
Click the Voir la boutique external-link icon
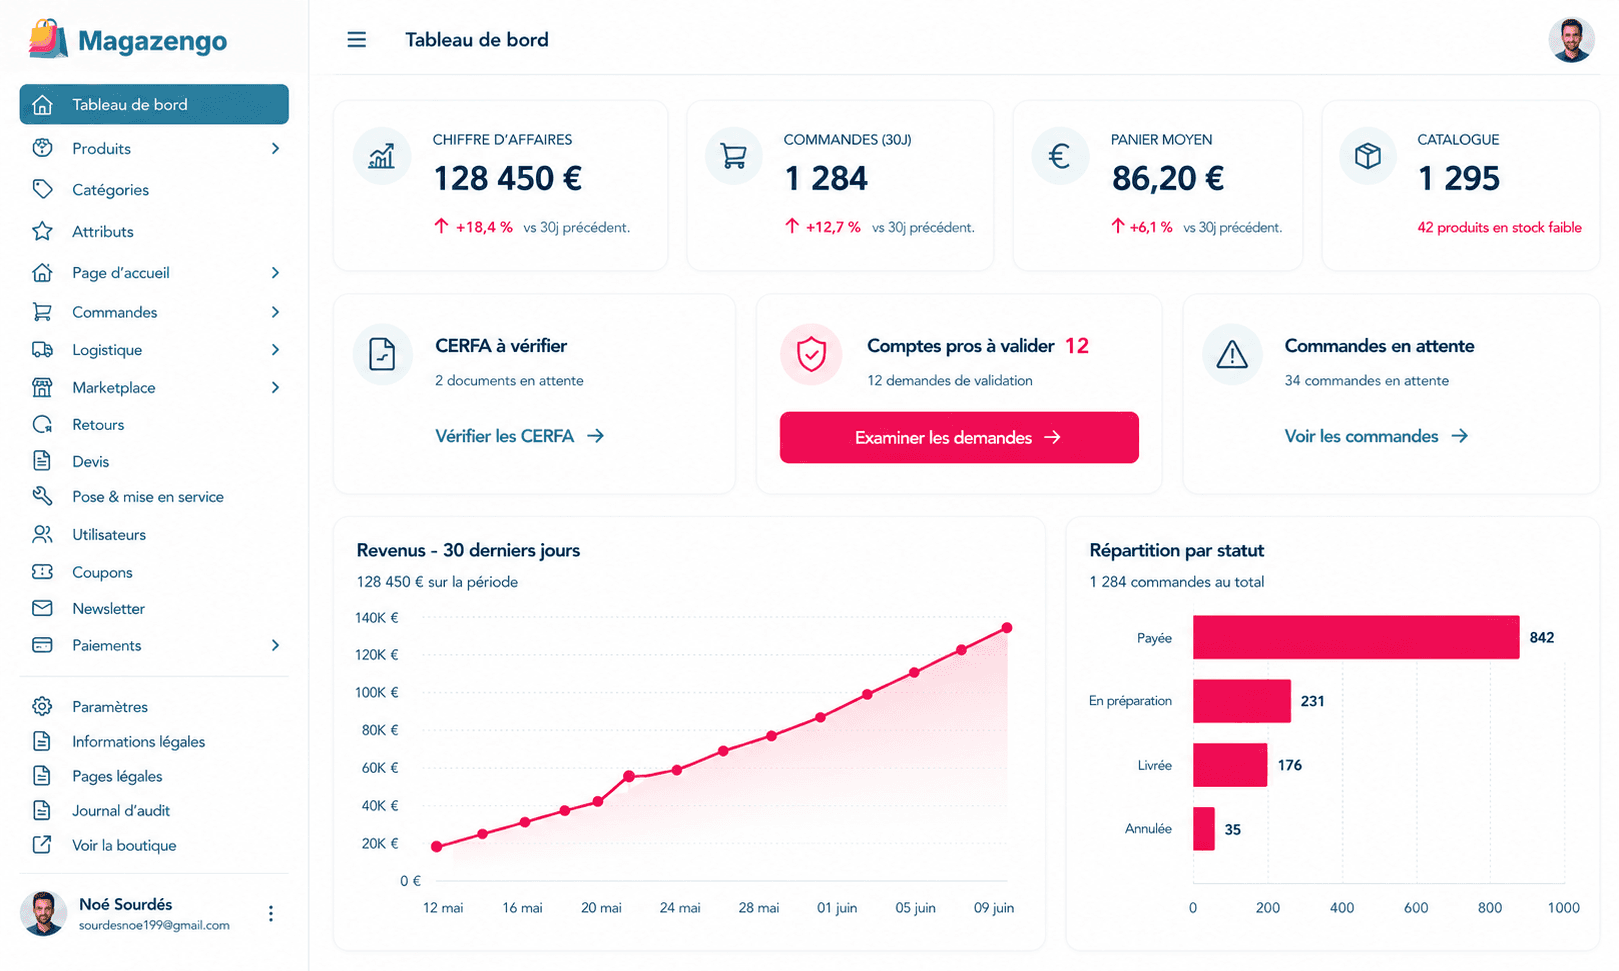pyautogui.click(x=42, y=845)
